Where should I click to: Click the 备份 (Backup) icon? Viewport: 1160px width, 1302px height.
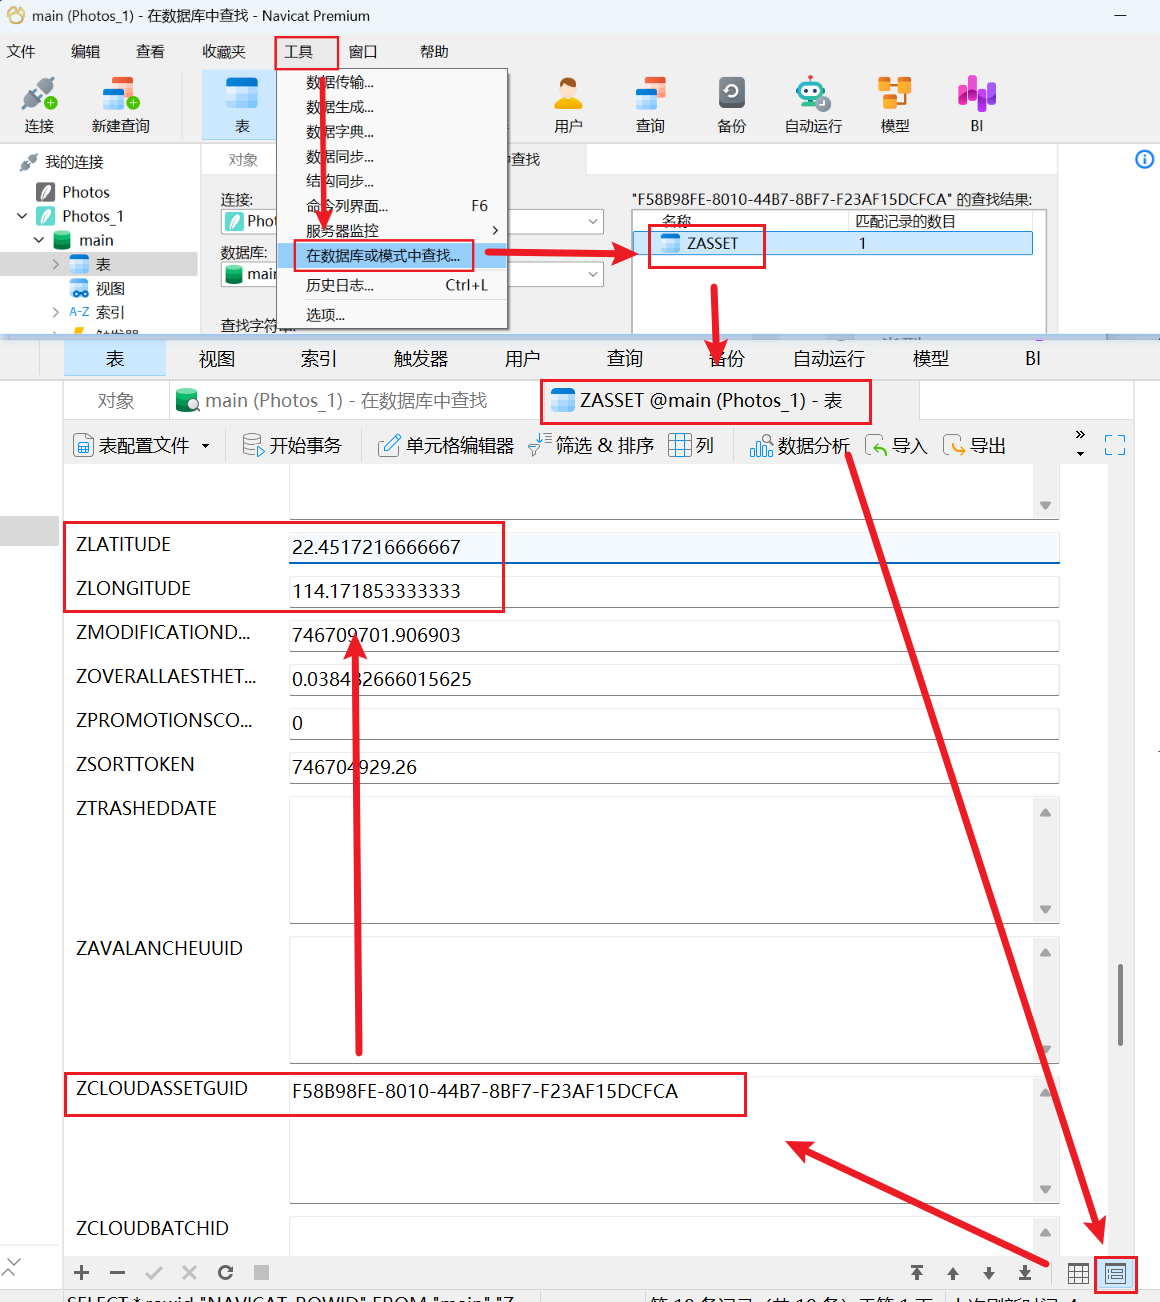point(731,103)
